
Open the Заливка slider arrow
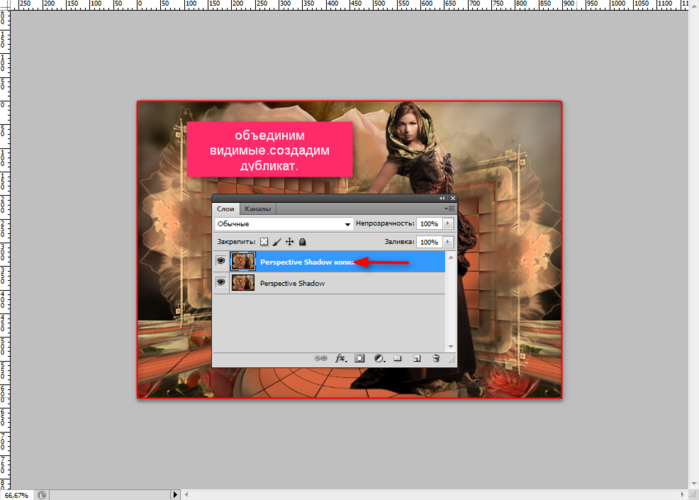[x=448, y=242]
